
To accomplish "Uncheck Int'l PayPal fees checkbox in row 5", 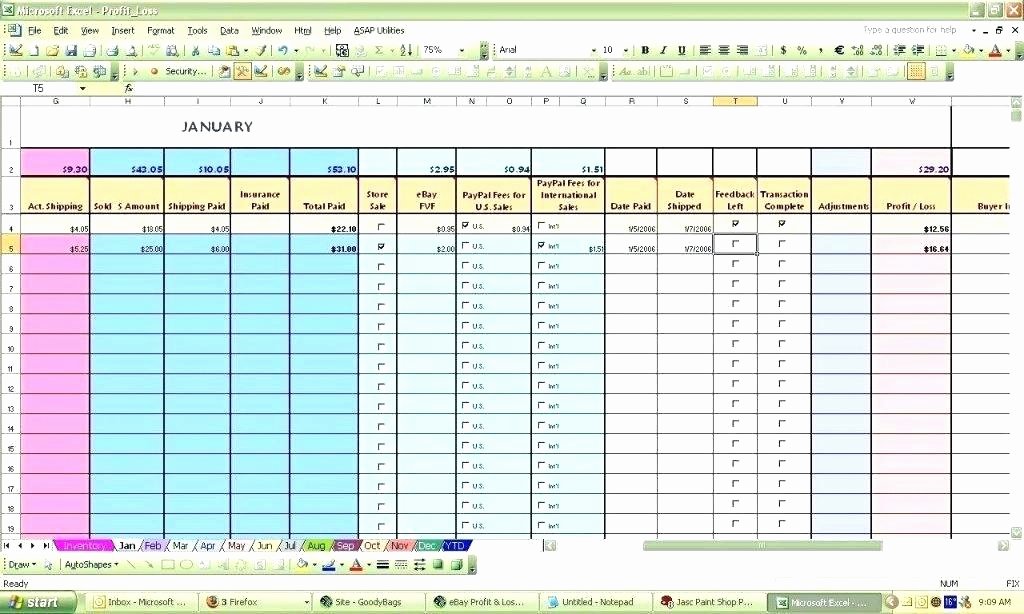I will pyautogui.click(x=541, y=245).
